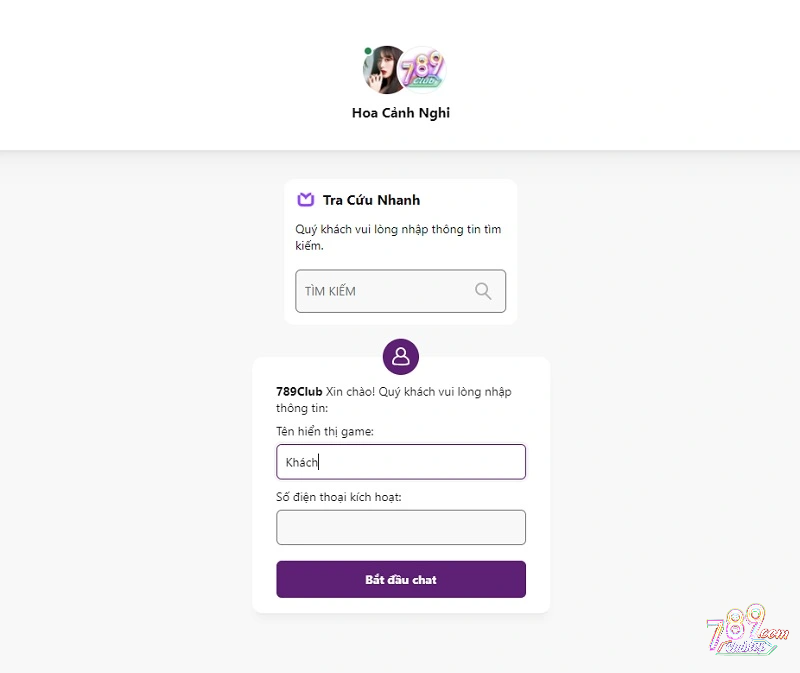Click the game display name field containing Khách

click(400, 462)
